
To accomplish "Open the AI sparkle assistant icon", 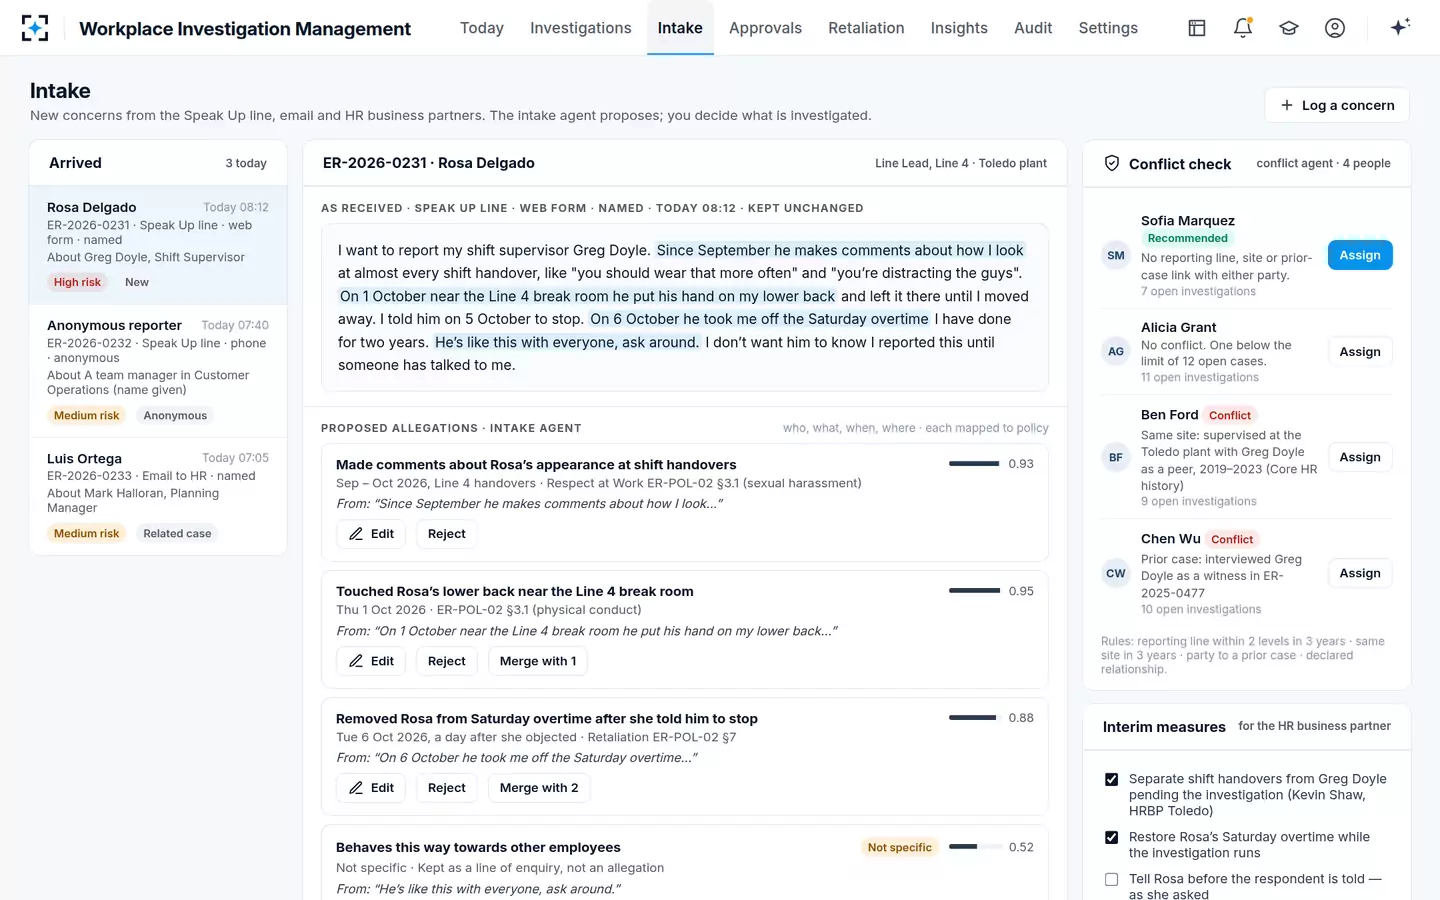I will click(x=1400, y=27).
